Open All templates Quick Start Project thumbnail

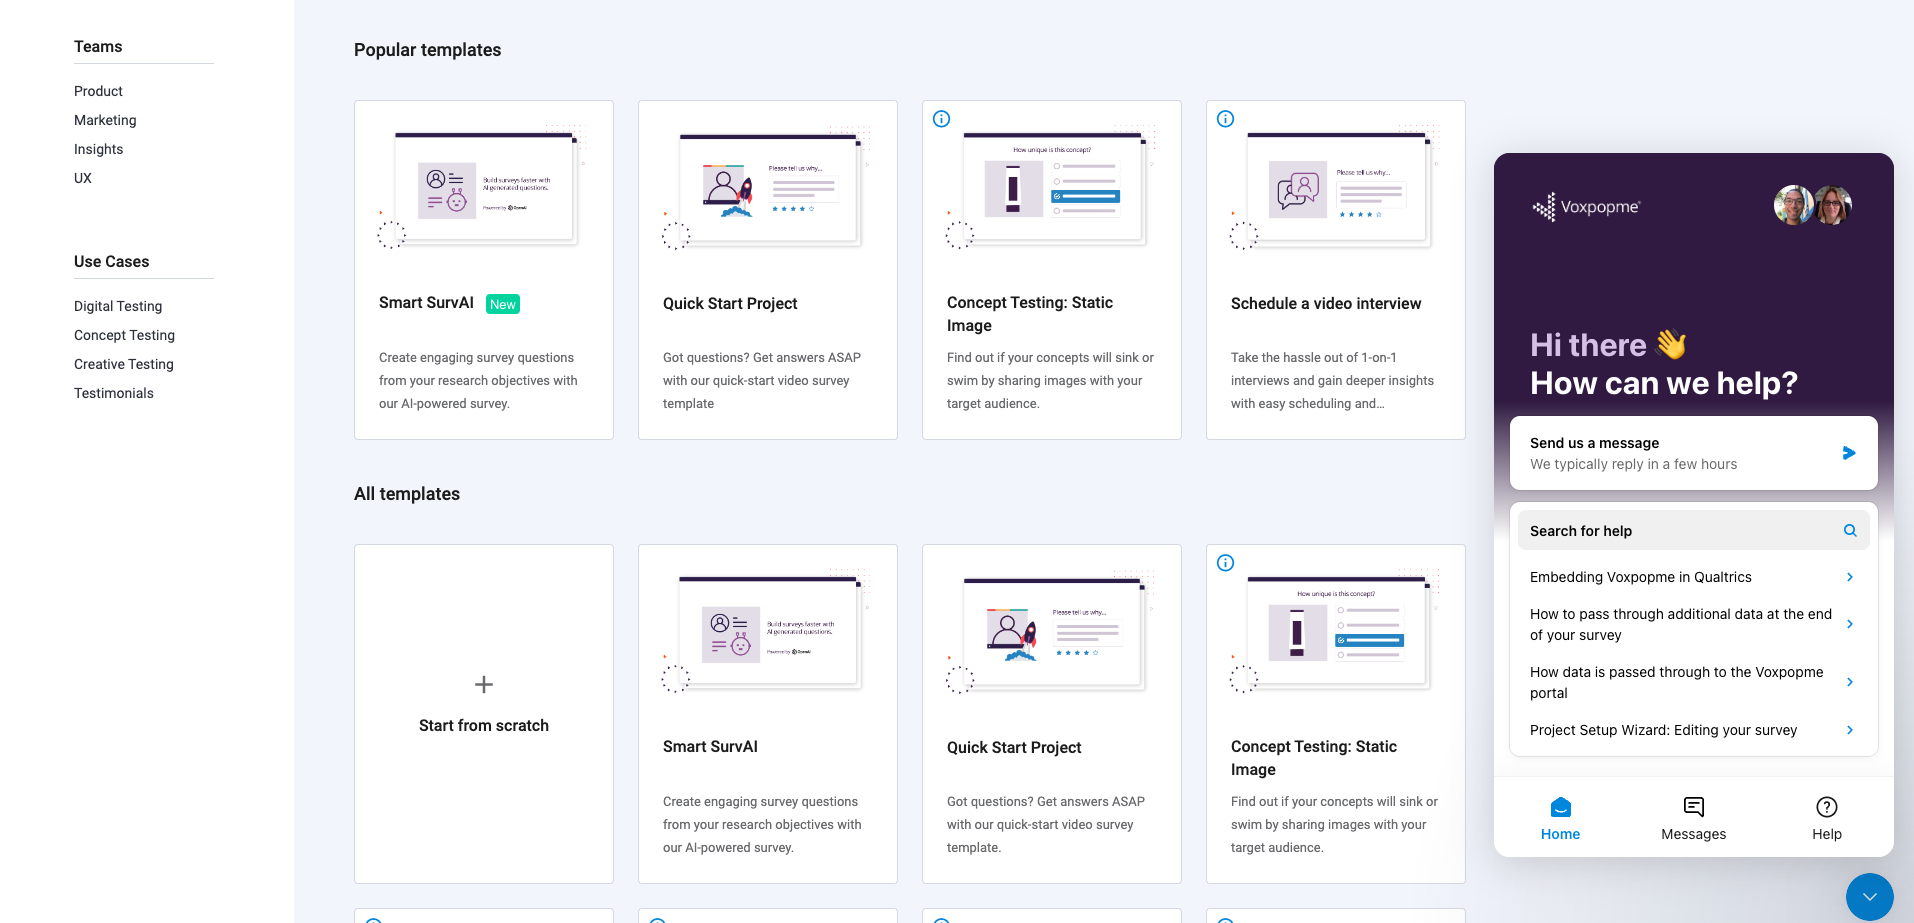[x=1052, y=632]
